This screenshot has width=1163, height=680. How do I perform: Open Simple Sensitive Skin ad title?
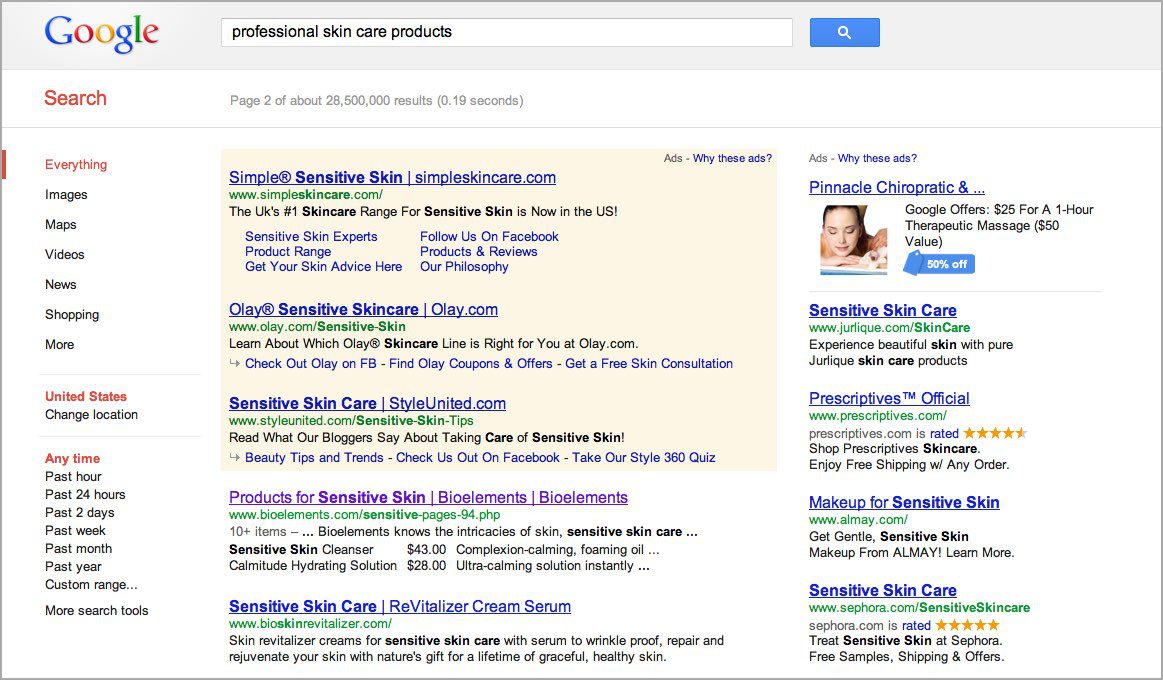[x=392, y=177]
